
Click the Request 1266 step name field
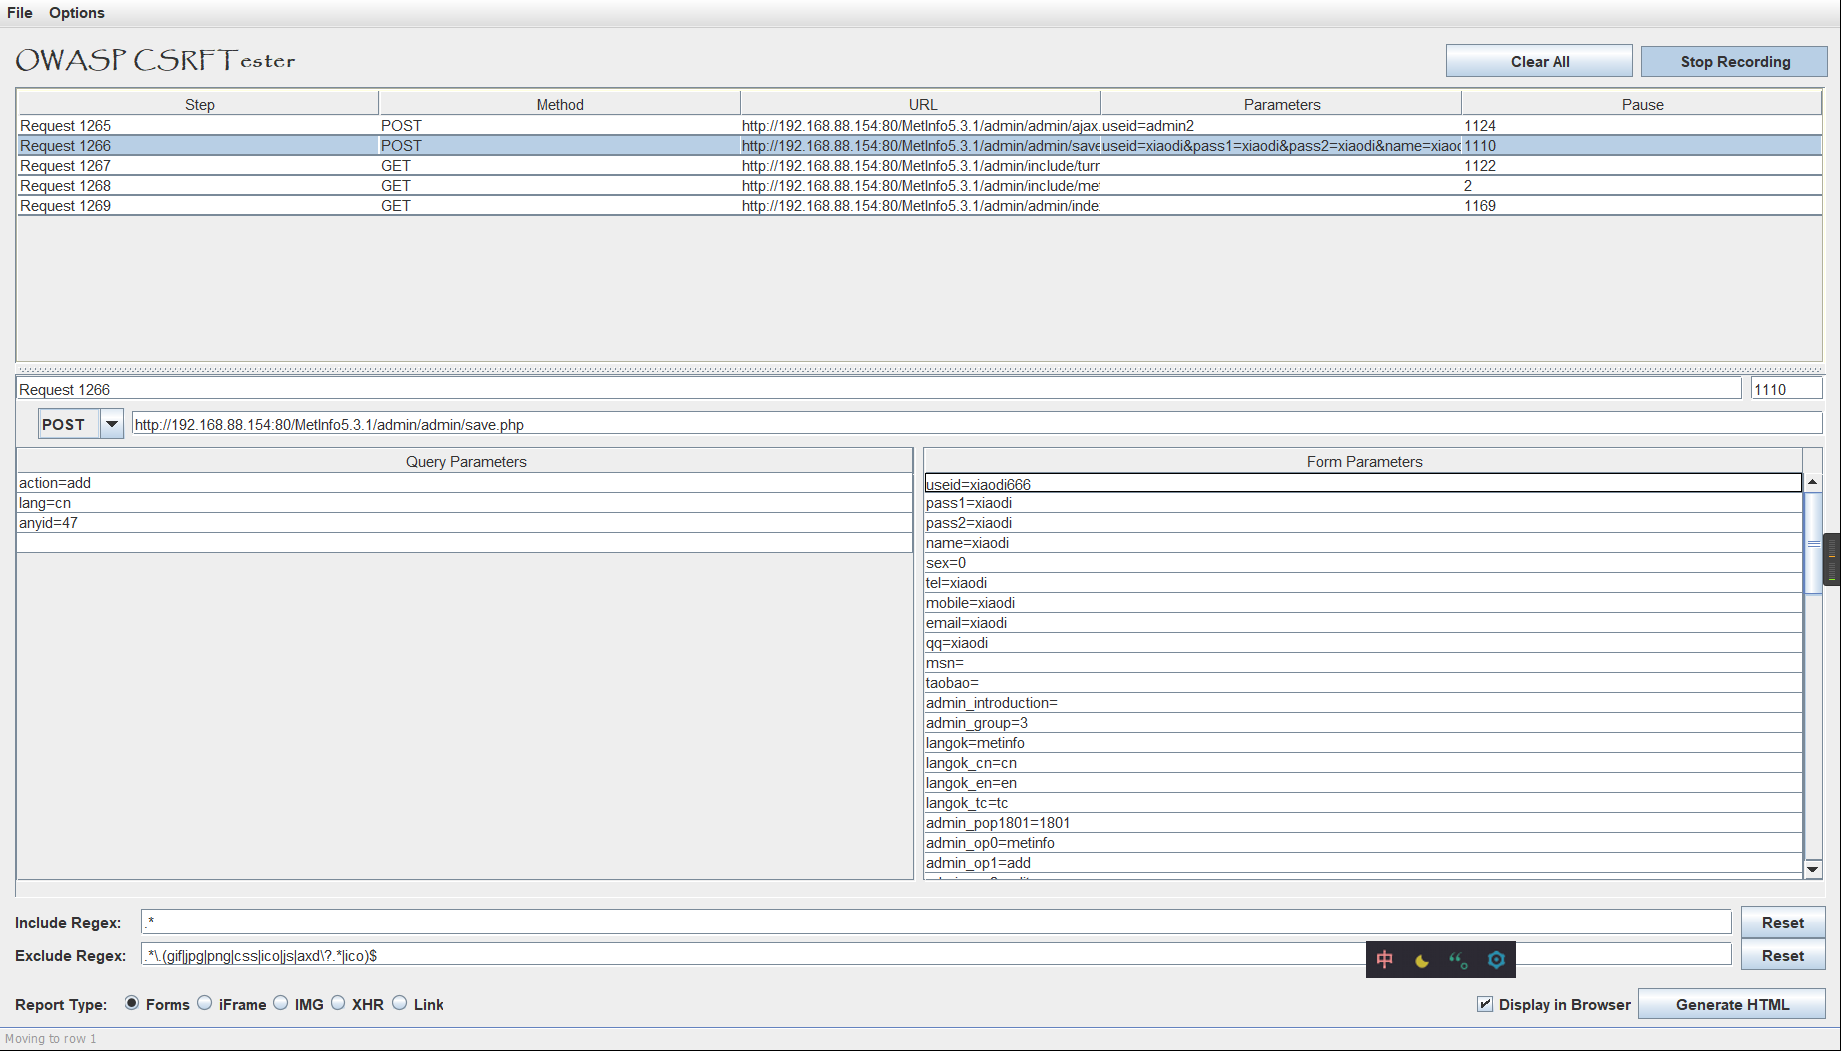point(879,389)
